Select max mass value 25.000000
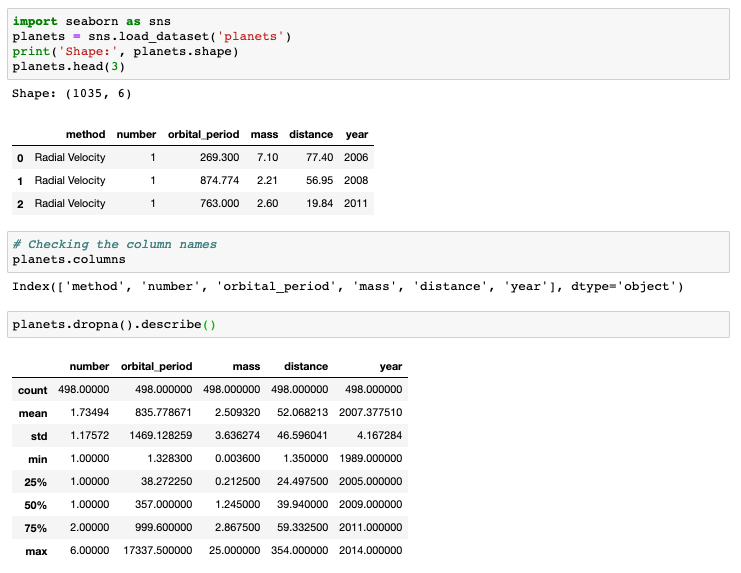Screen dimensions: 741x573 click(x=234, y=550)
